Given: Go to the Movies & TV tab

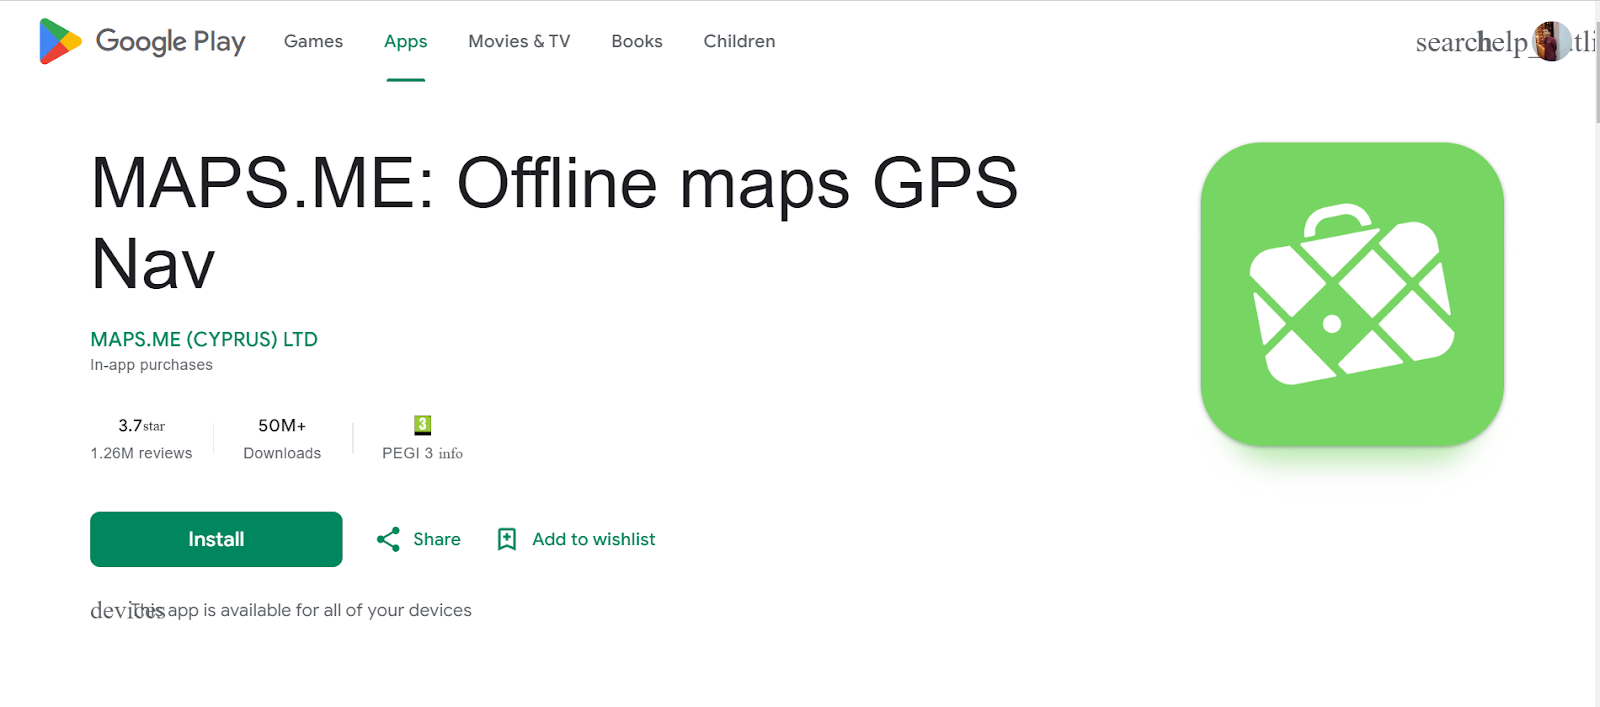Looking at the screenshot, I should pos(519,41).
